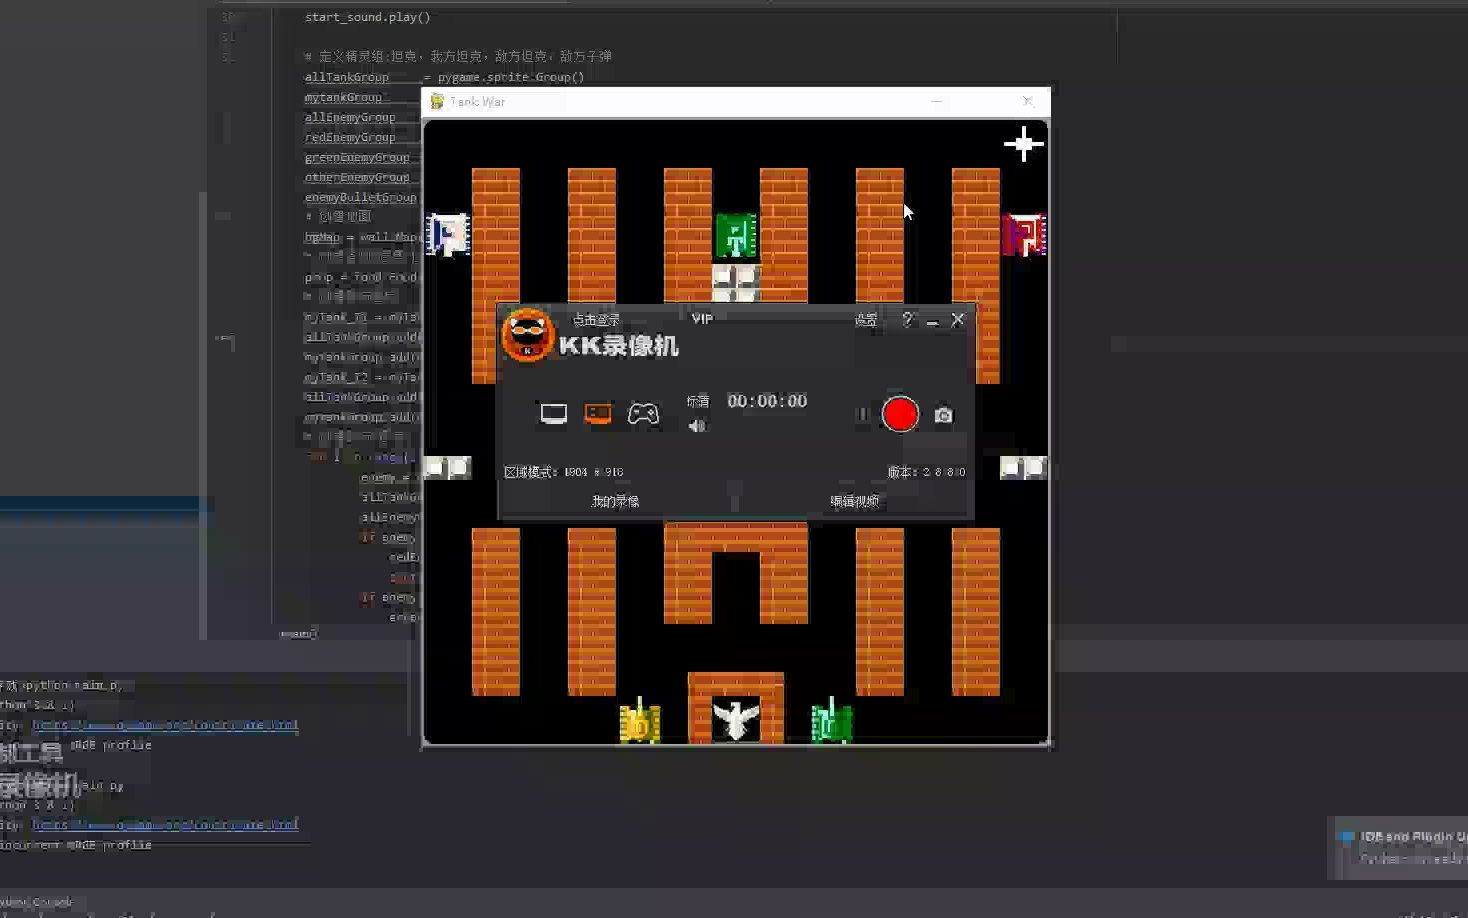Click the green player tank beside the base
This screenshot has height=918, width=1468.
point(832,721)
